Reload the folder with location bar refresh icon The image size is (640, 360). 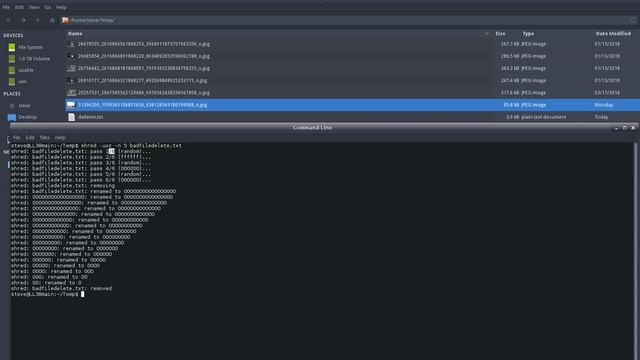click(x=632, y=20)
